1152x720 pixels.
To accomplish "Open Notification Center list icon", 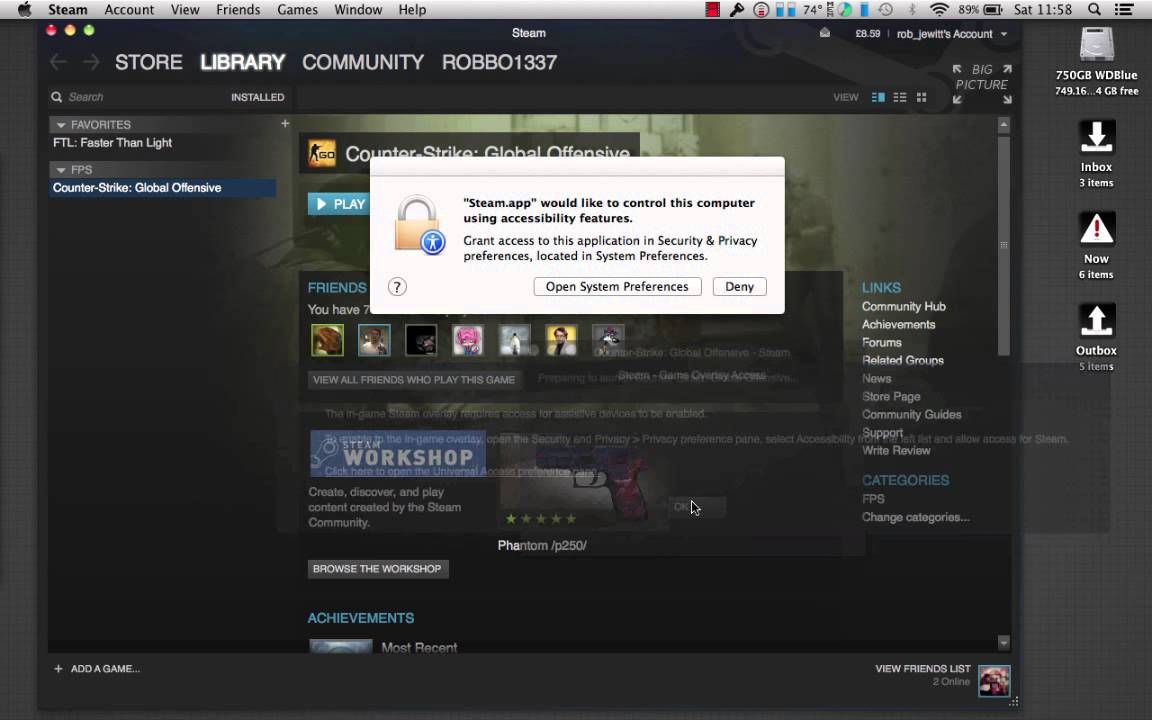I will [x=1123, y=10].
